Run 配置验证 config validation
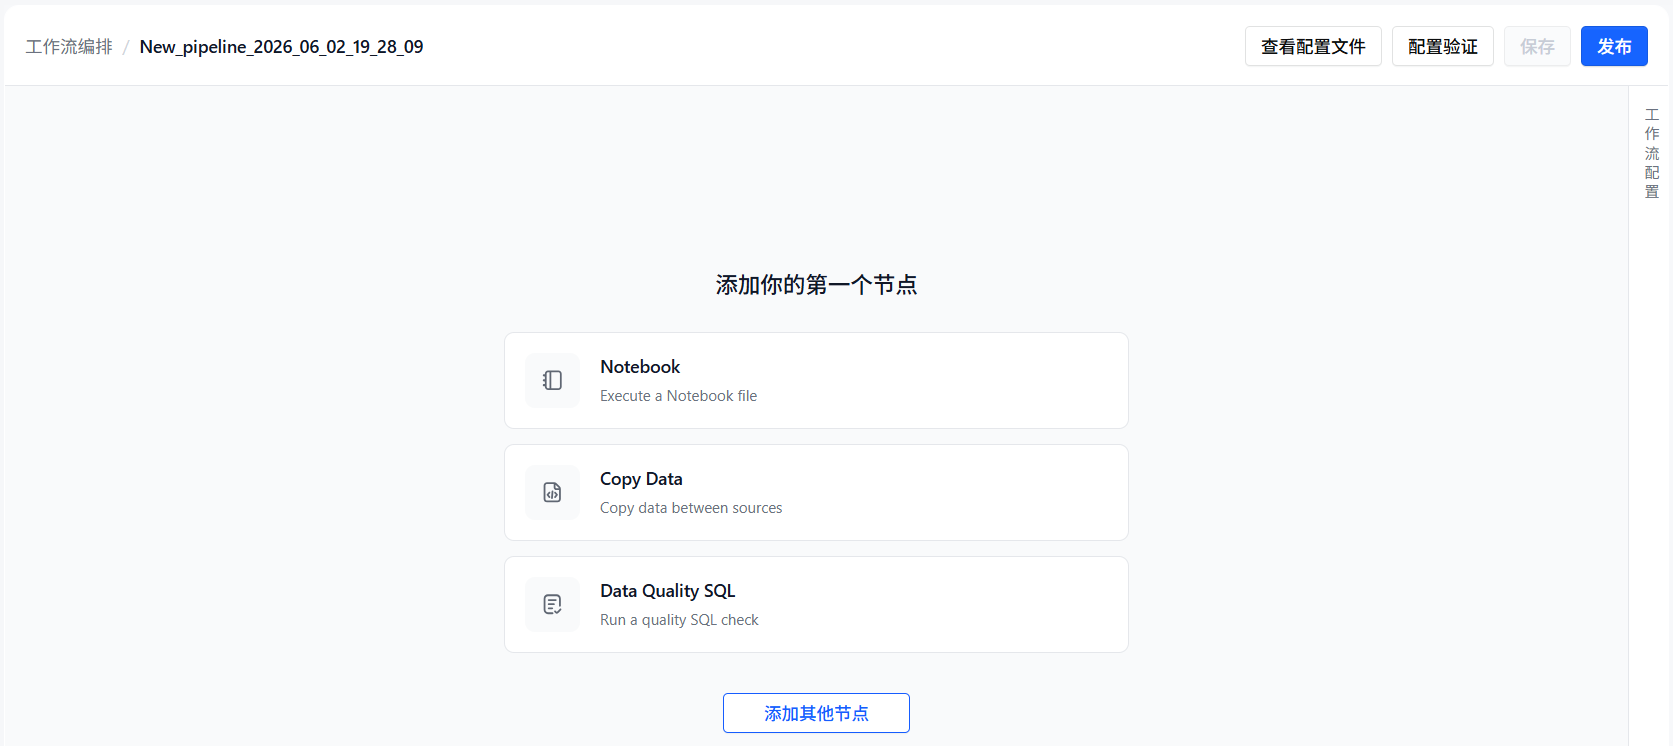This screenshot has width=1673, height=746. click(x=1443, y=46)
